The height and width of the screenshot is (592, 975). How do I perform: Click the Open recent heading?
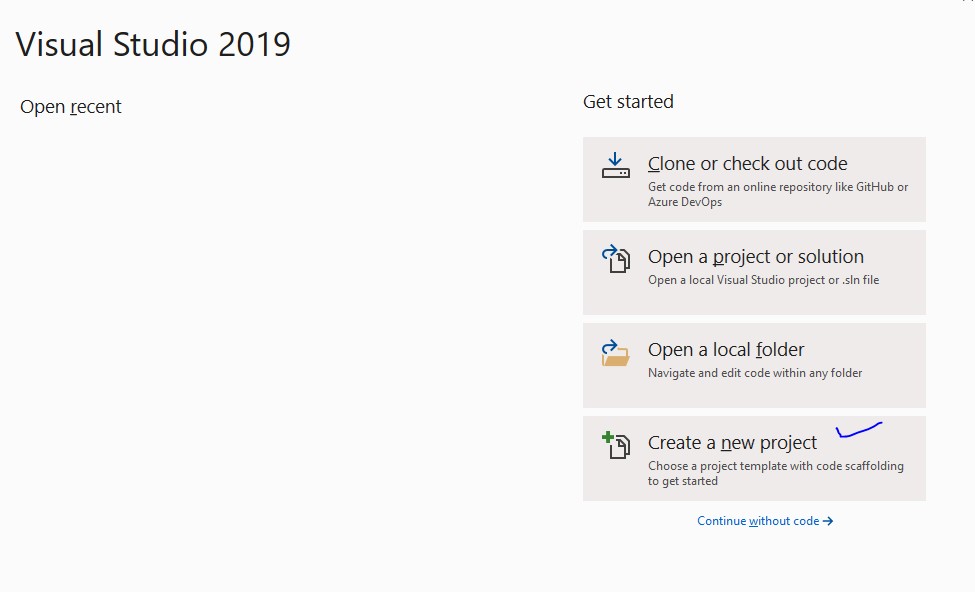71,107
